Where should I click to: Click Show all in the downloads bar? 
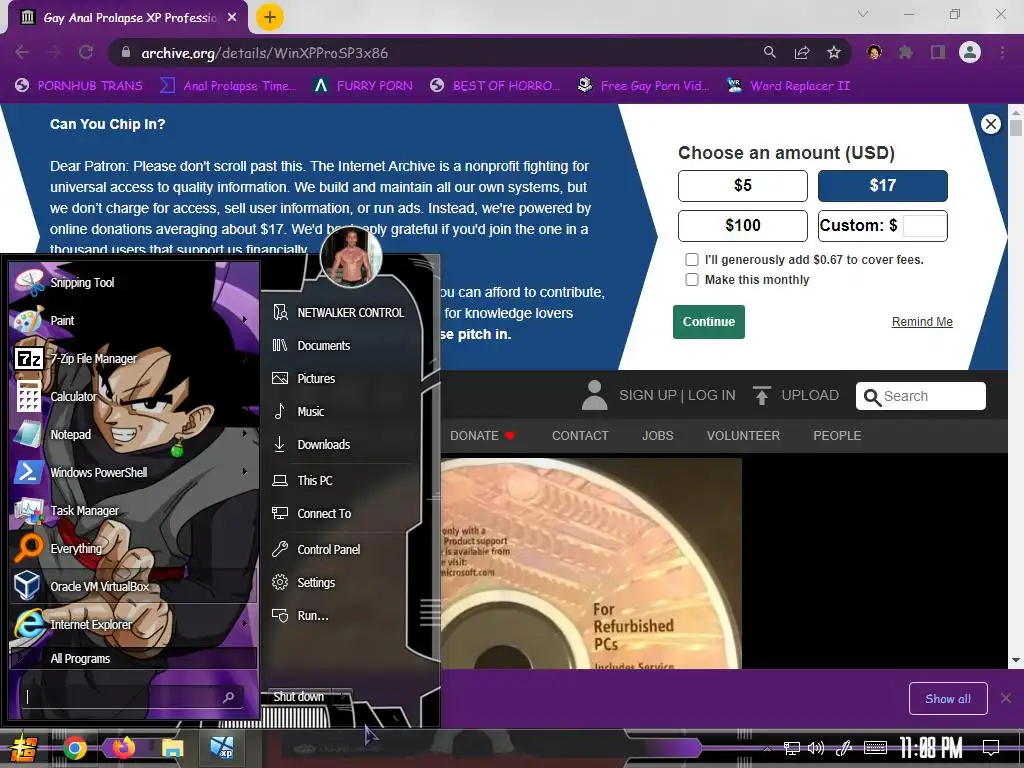click(948, 699)
